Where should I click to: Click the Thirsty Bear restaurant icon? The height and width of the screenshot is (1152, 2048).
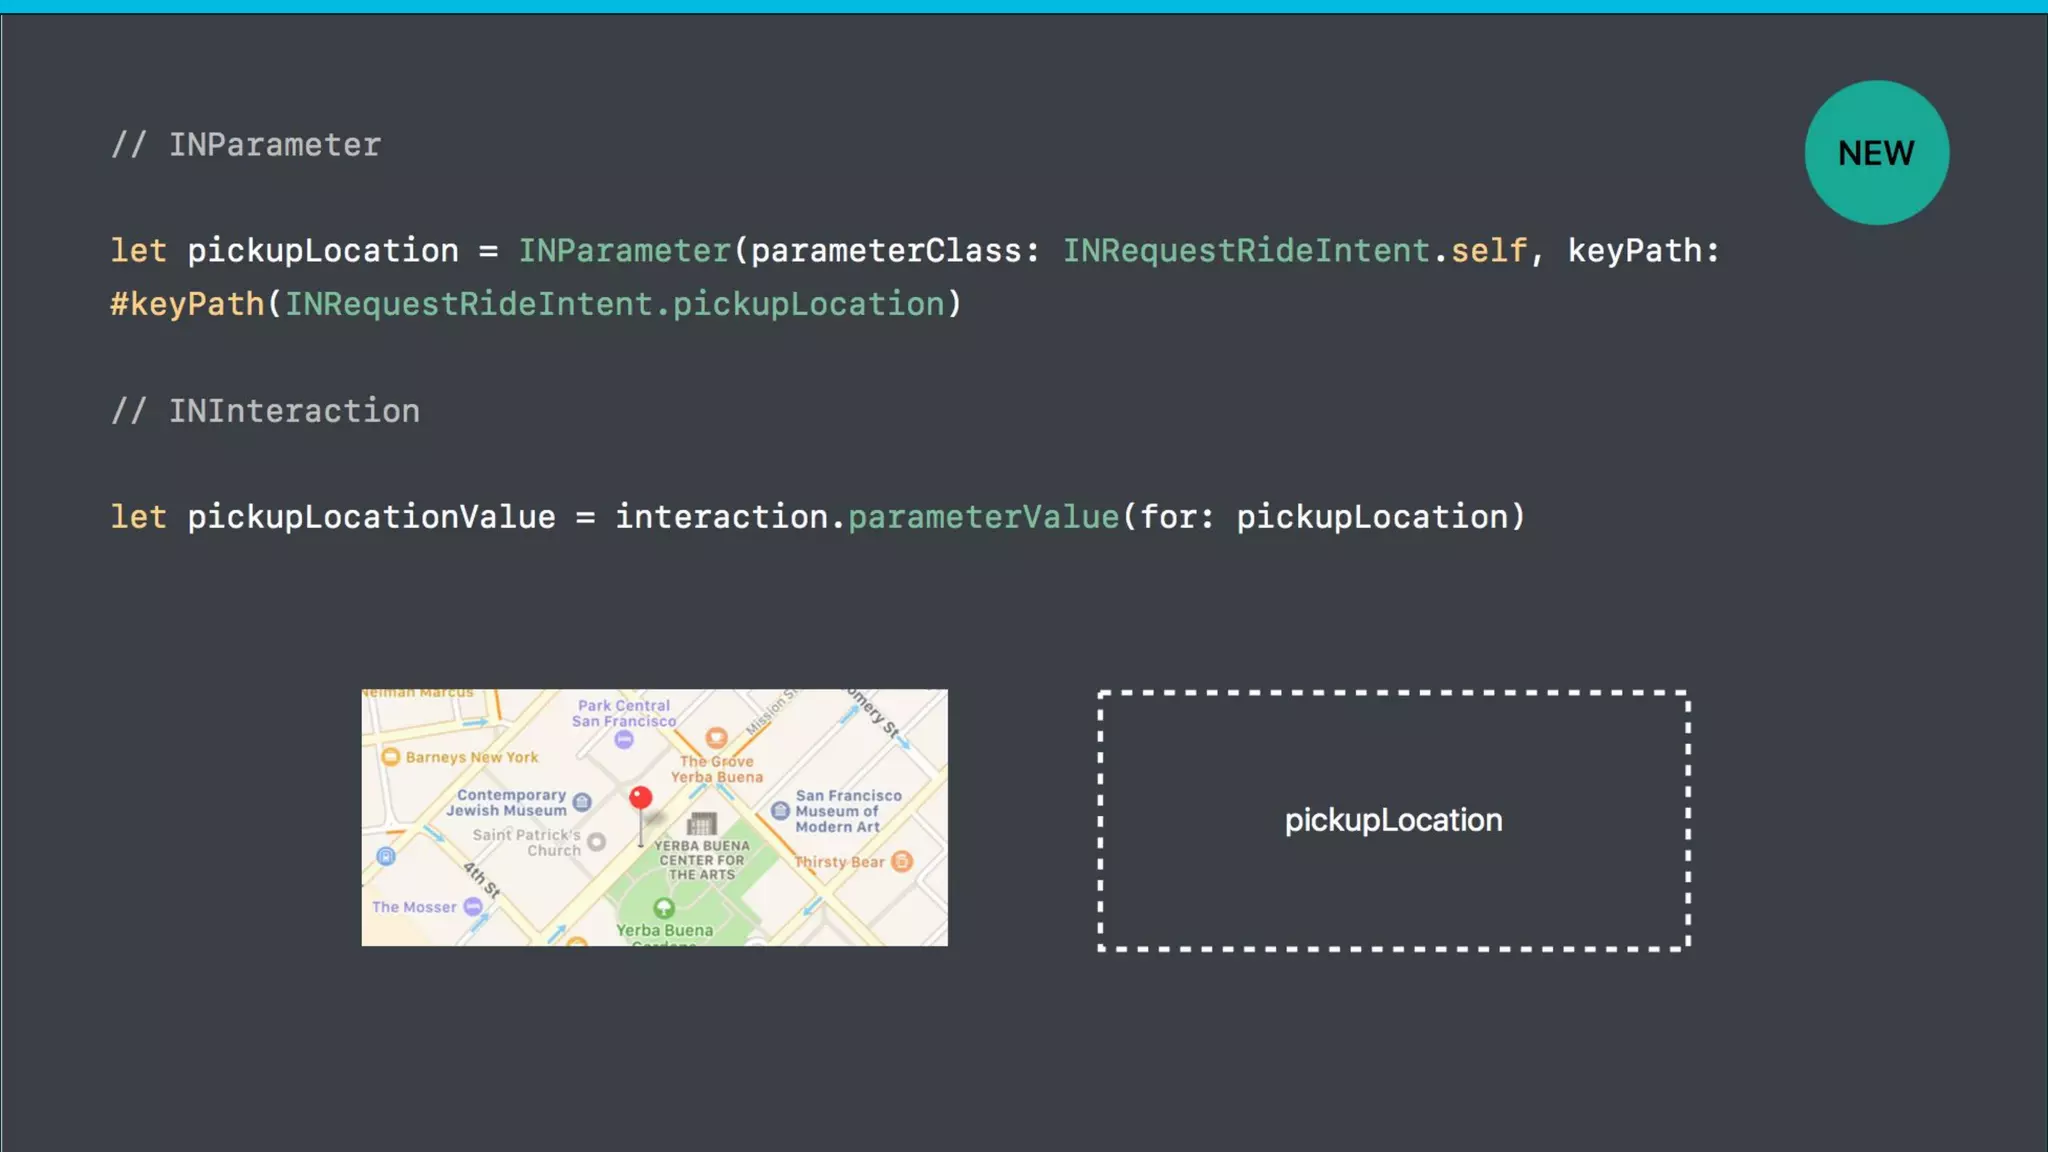pos(902,861)
